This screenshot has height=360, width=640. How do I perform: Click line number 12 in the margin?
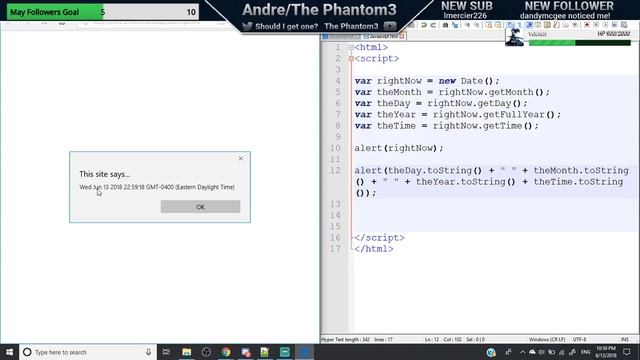(335, 170)
